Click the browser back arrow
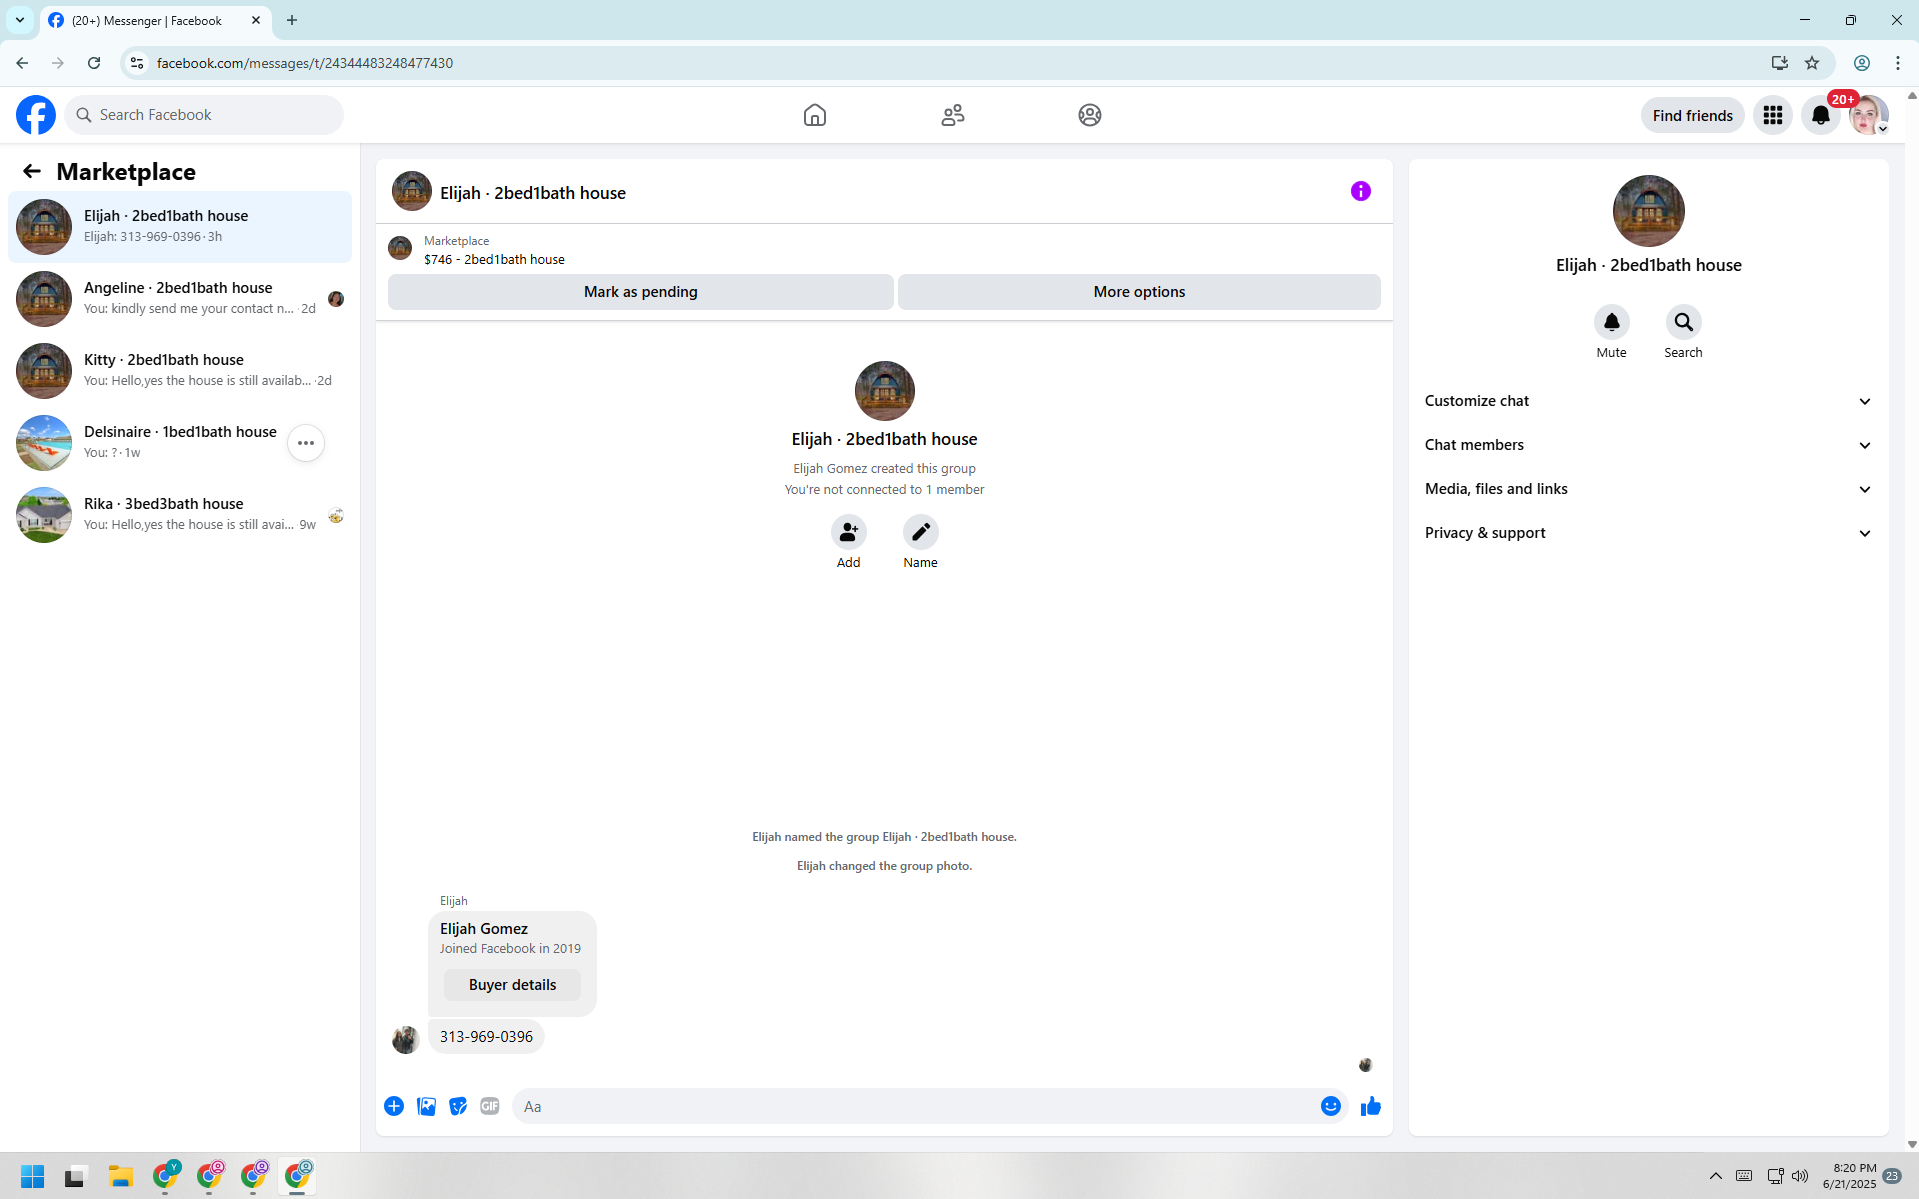 [x=22, y=63]
